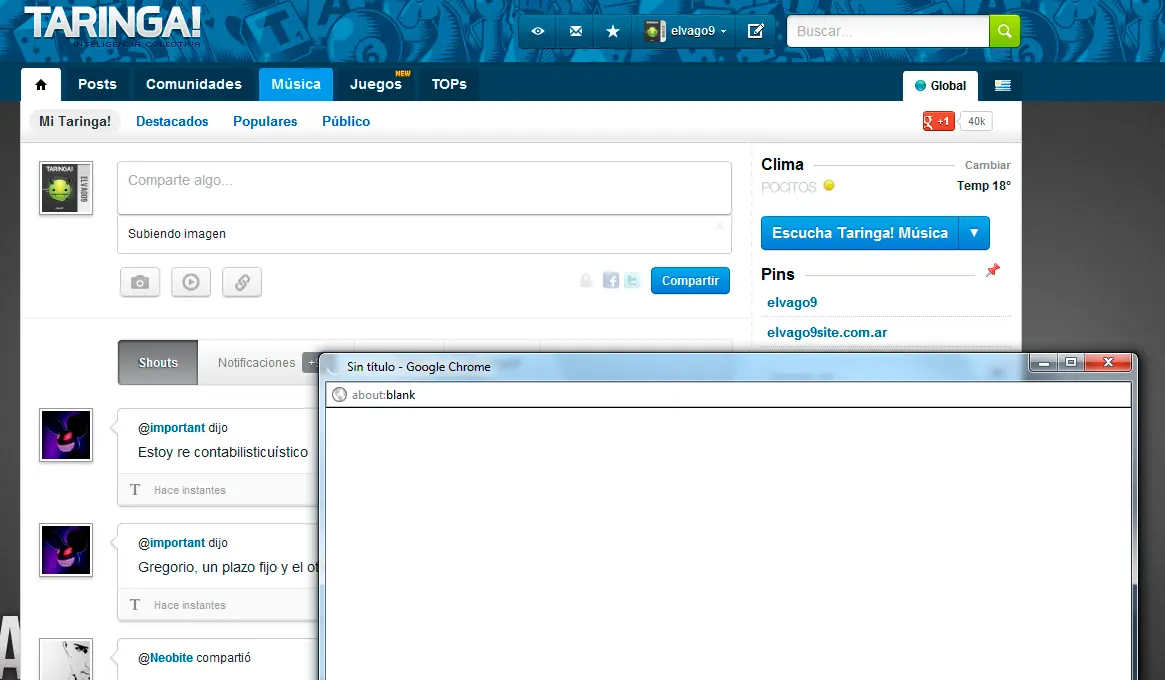Maximize the Sin título Chrome window

[1071, 363]
